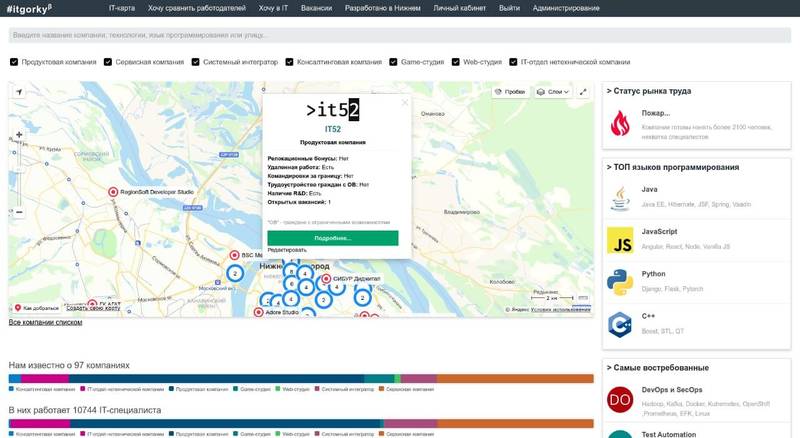Click the Python snake logo icon
Image resolution: width=800 pixels, height=438 pixels.
click(x=620, y=282)
